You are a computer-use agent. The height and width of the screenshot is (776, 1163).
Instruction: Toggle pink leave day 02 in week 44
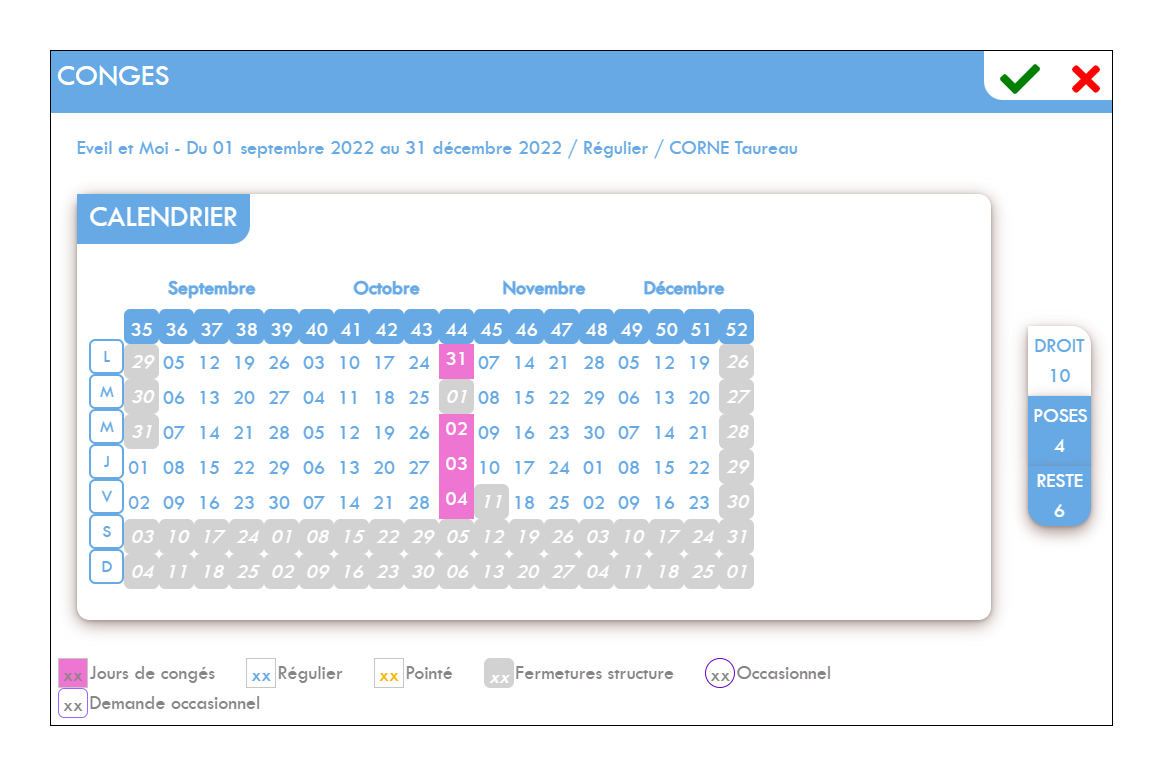pos(456,431)
